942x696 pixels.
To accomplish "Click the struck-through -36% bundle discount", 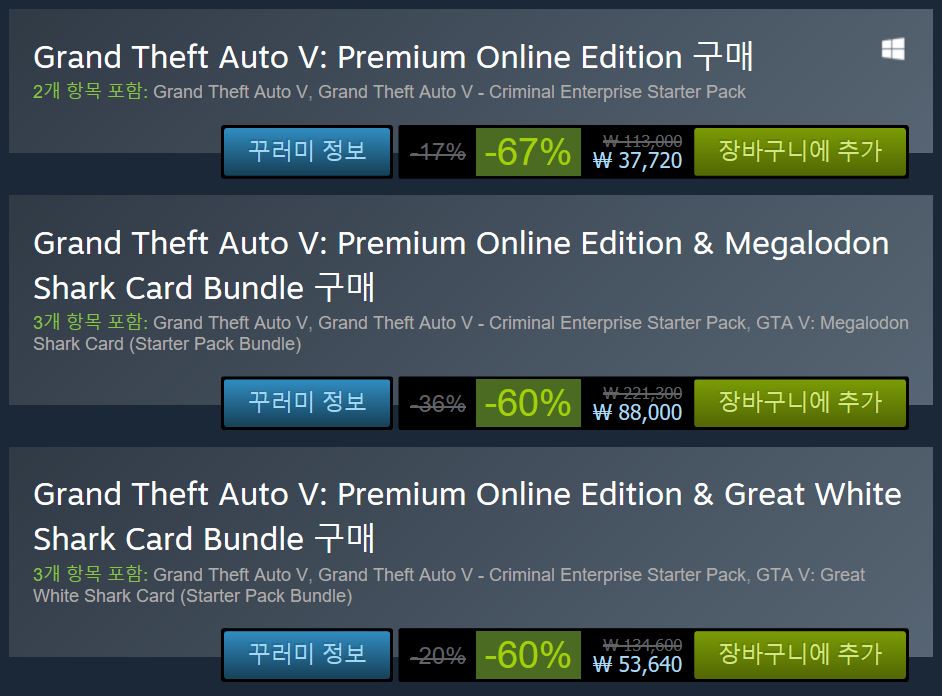I will coord(438,404).
